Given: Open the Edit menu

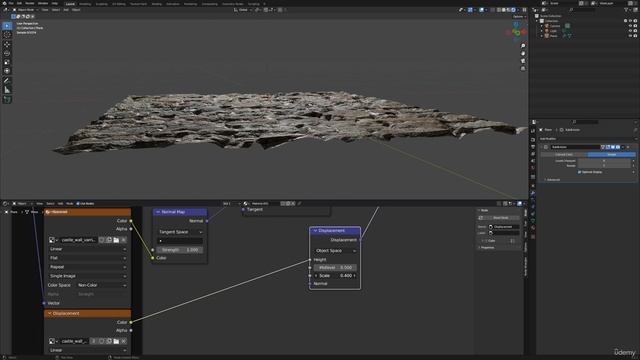Looking at the screenshot, I should 19,3.
